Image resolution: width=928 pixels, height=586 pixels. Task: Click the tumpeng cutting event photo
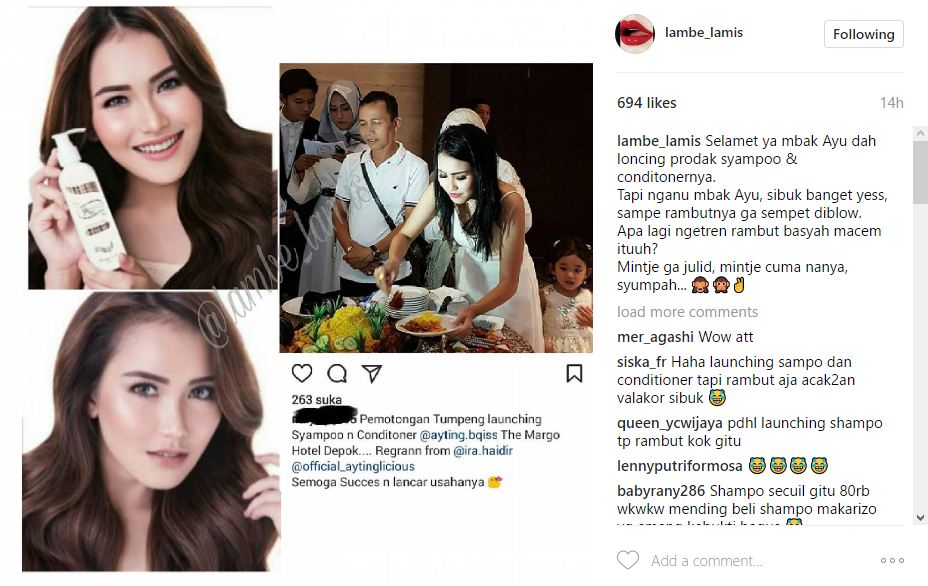point(436,208)
